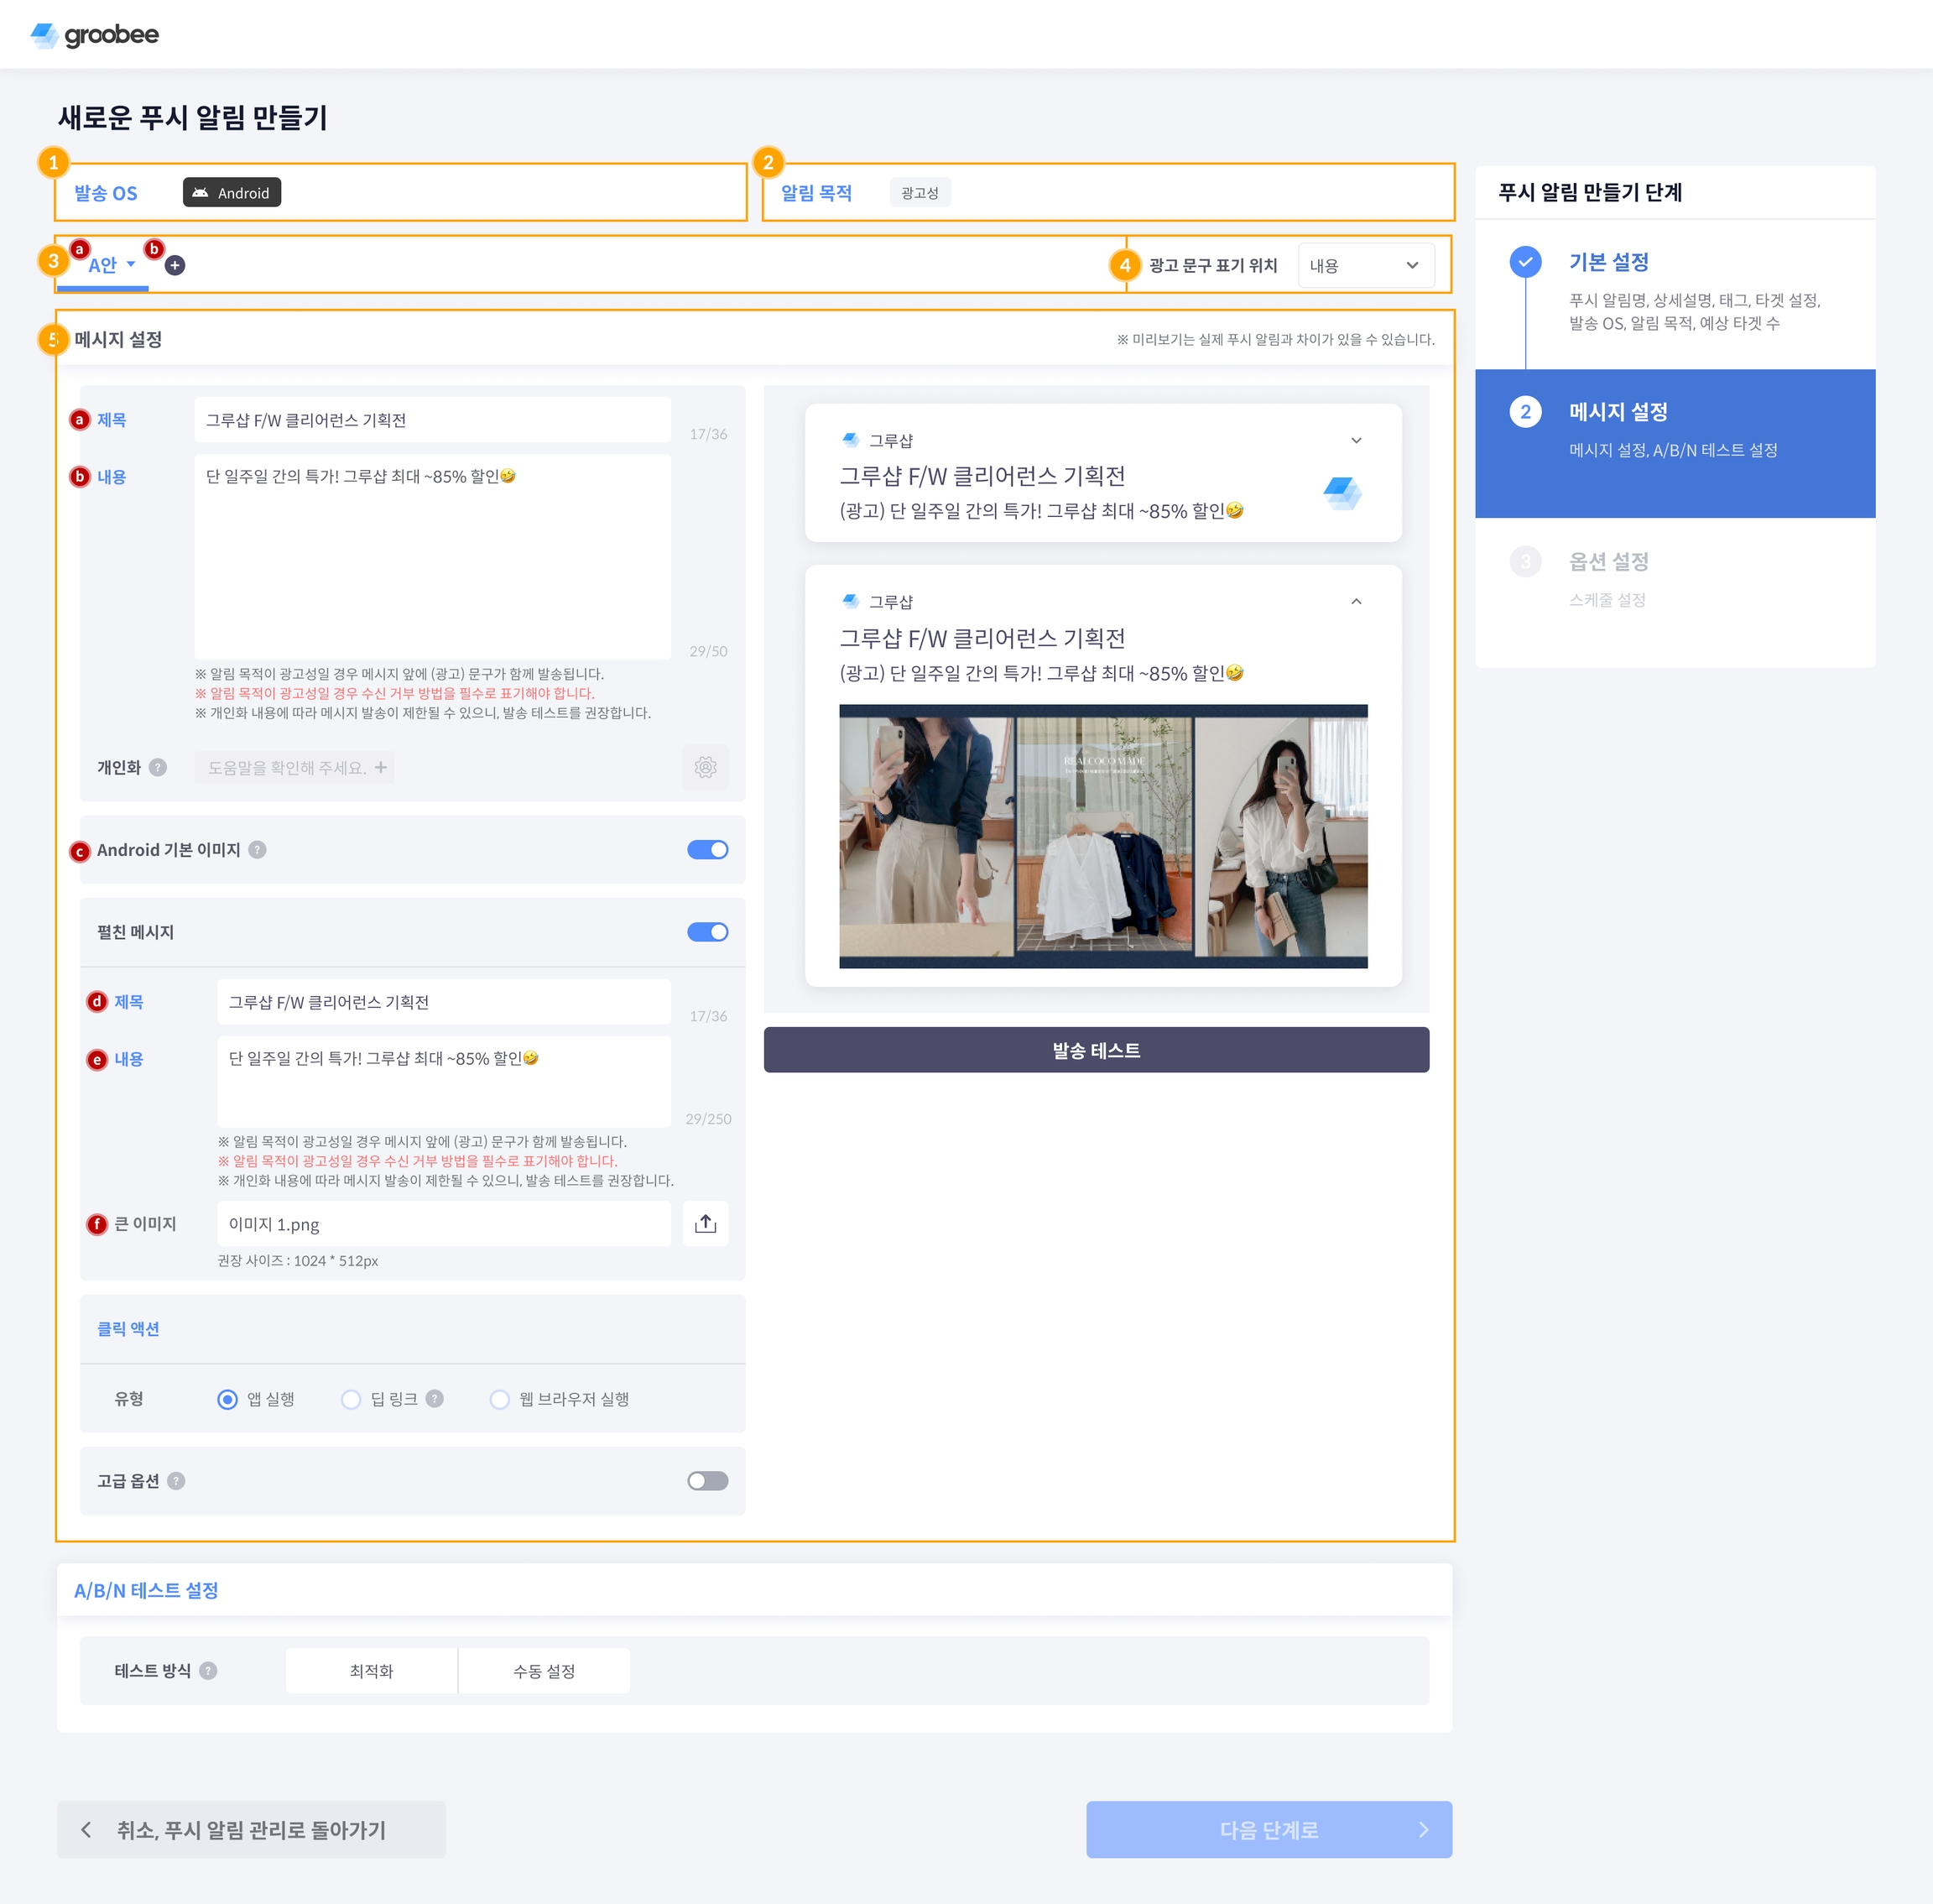
Task: Select the 수동 설정 test method tab
Action: point(544,1670)
